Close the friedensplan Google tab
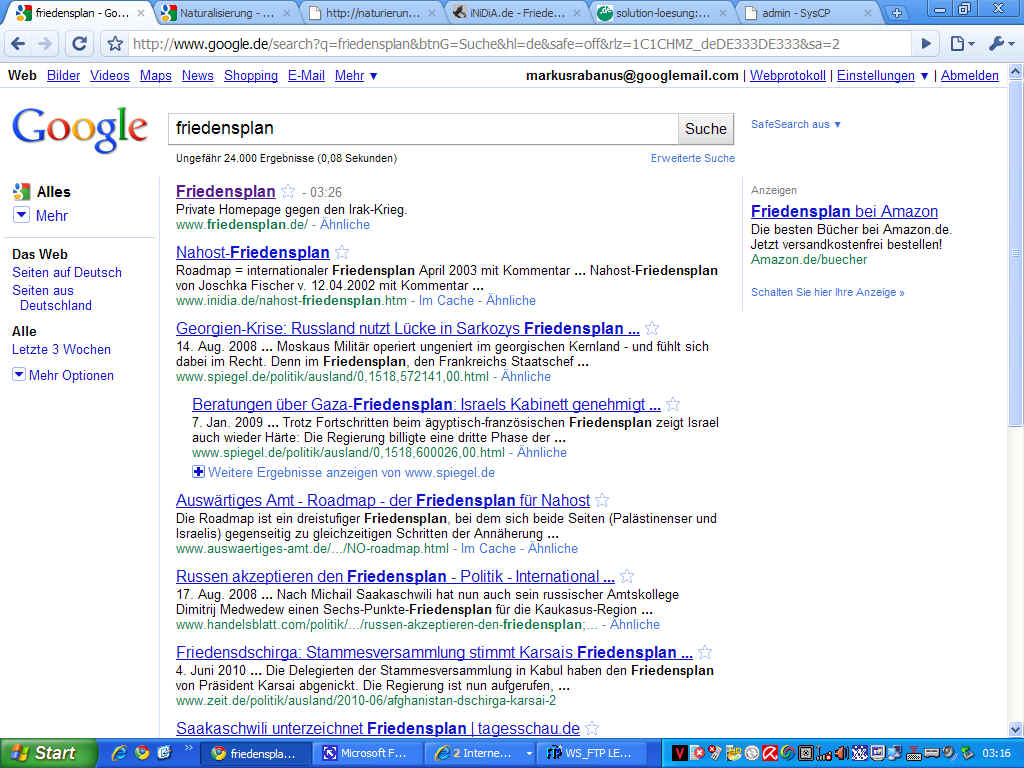This screenshot has height=768, width=1024. pyautogui.click(x=140, y=12)
